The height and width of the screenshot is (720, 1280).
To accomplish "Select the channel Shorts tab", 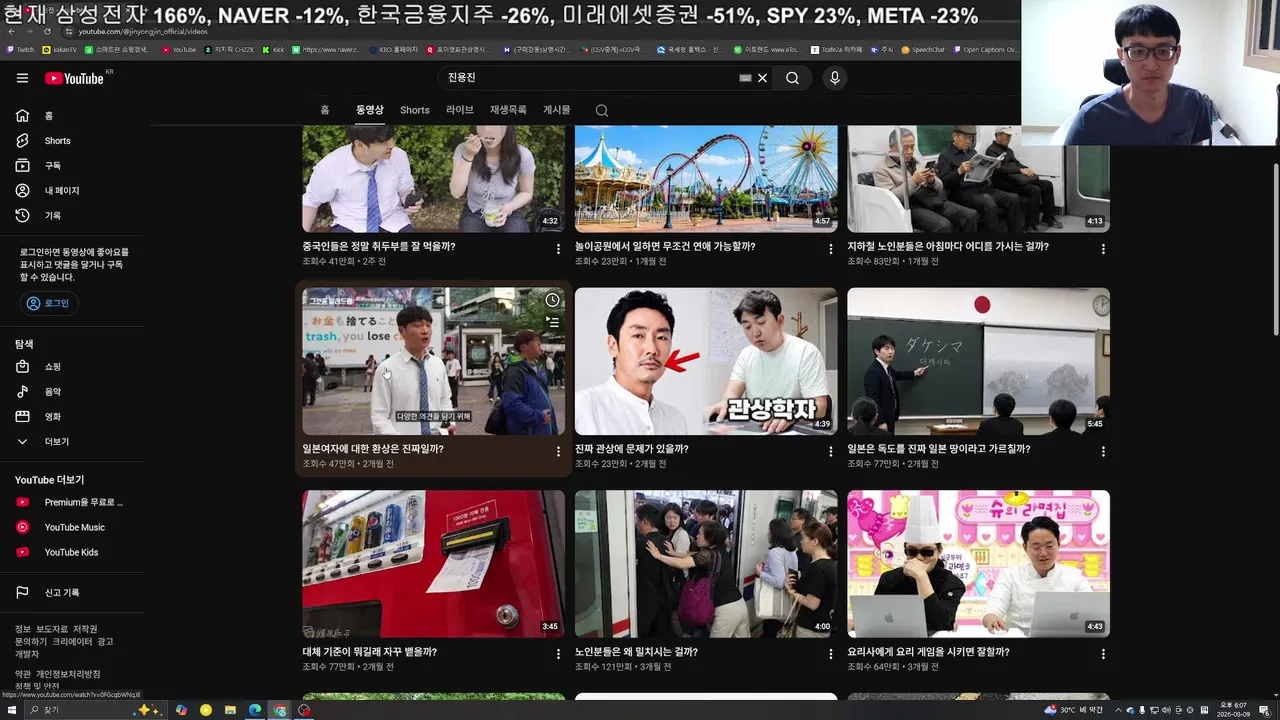I will tap(415, 110).
